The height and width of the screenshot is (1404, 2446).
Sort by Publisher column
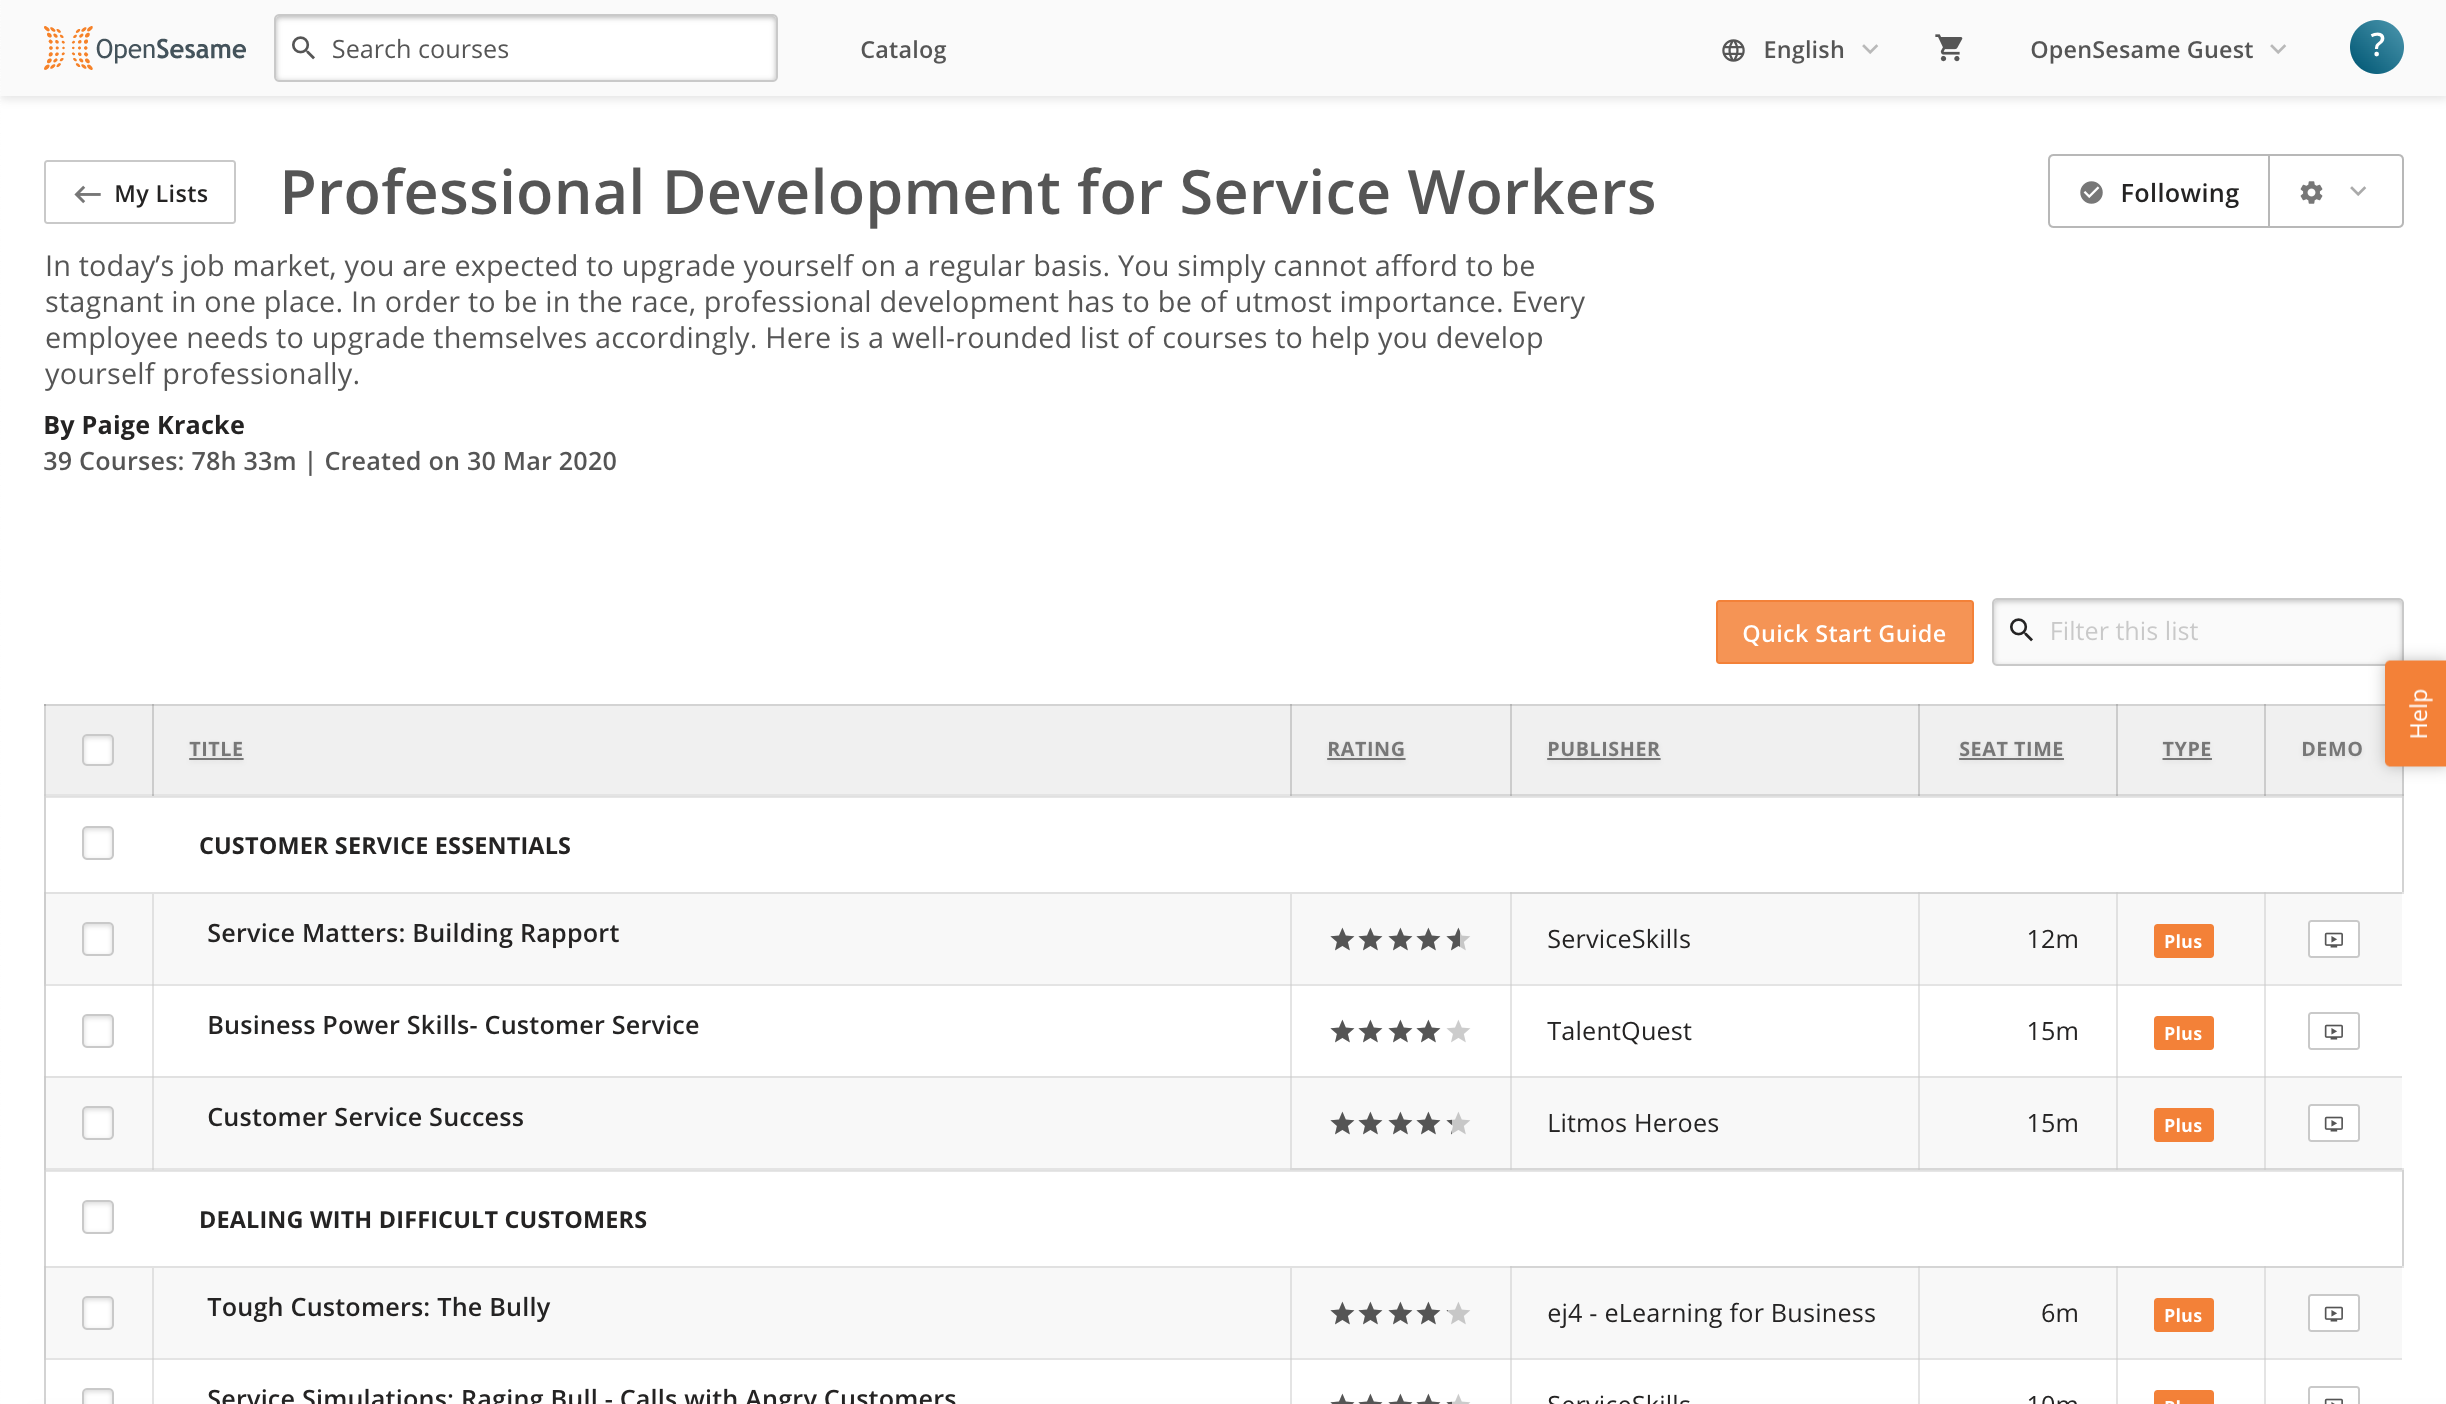[x=1603, y=749]
